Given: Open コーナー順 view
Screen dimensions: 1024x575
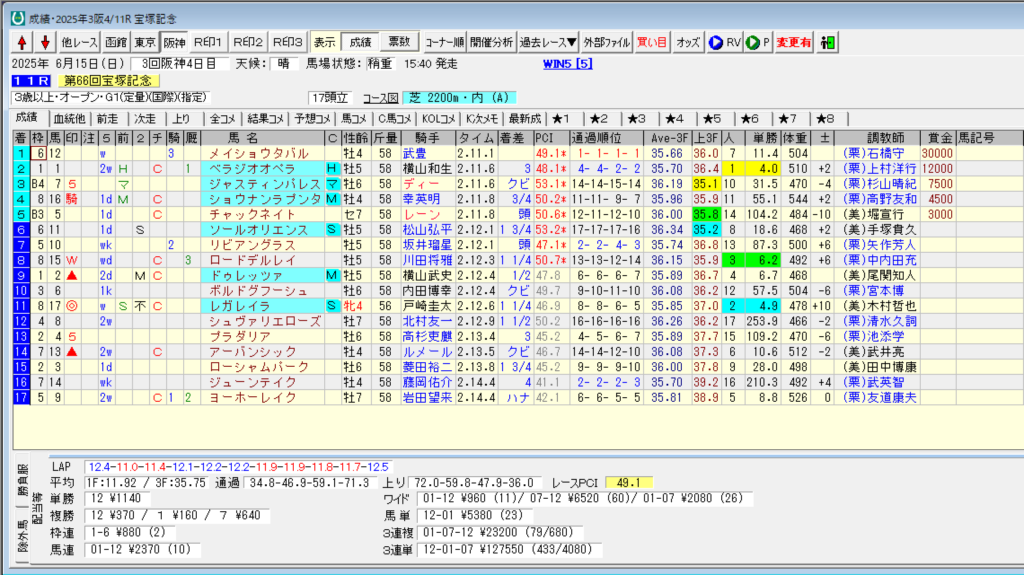Looking at the screenshot, I should pos(444,42).
